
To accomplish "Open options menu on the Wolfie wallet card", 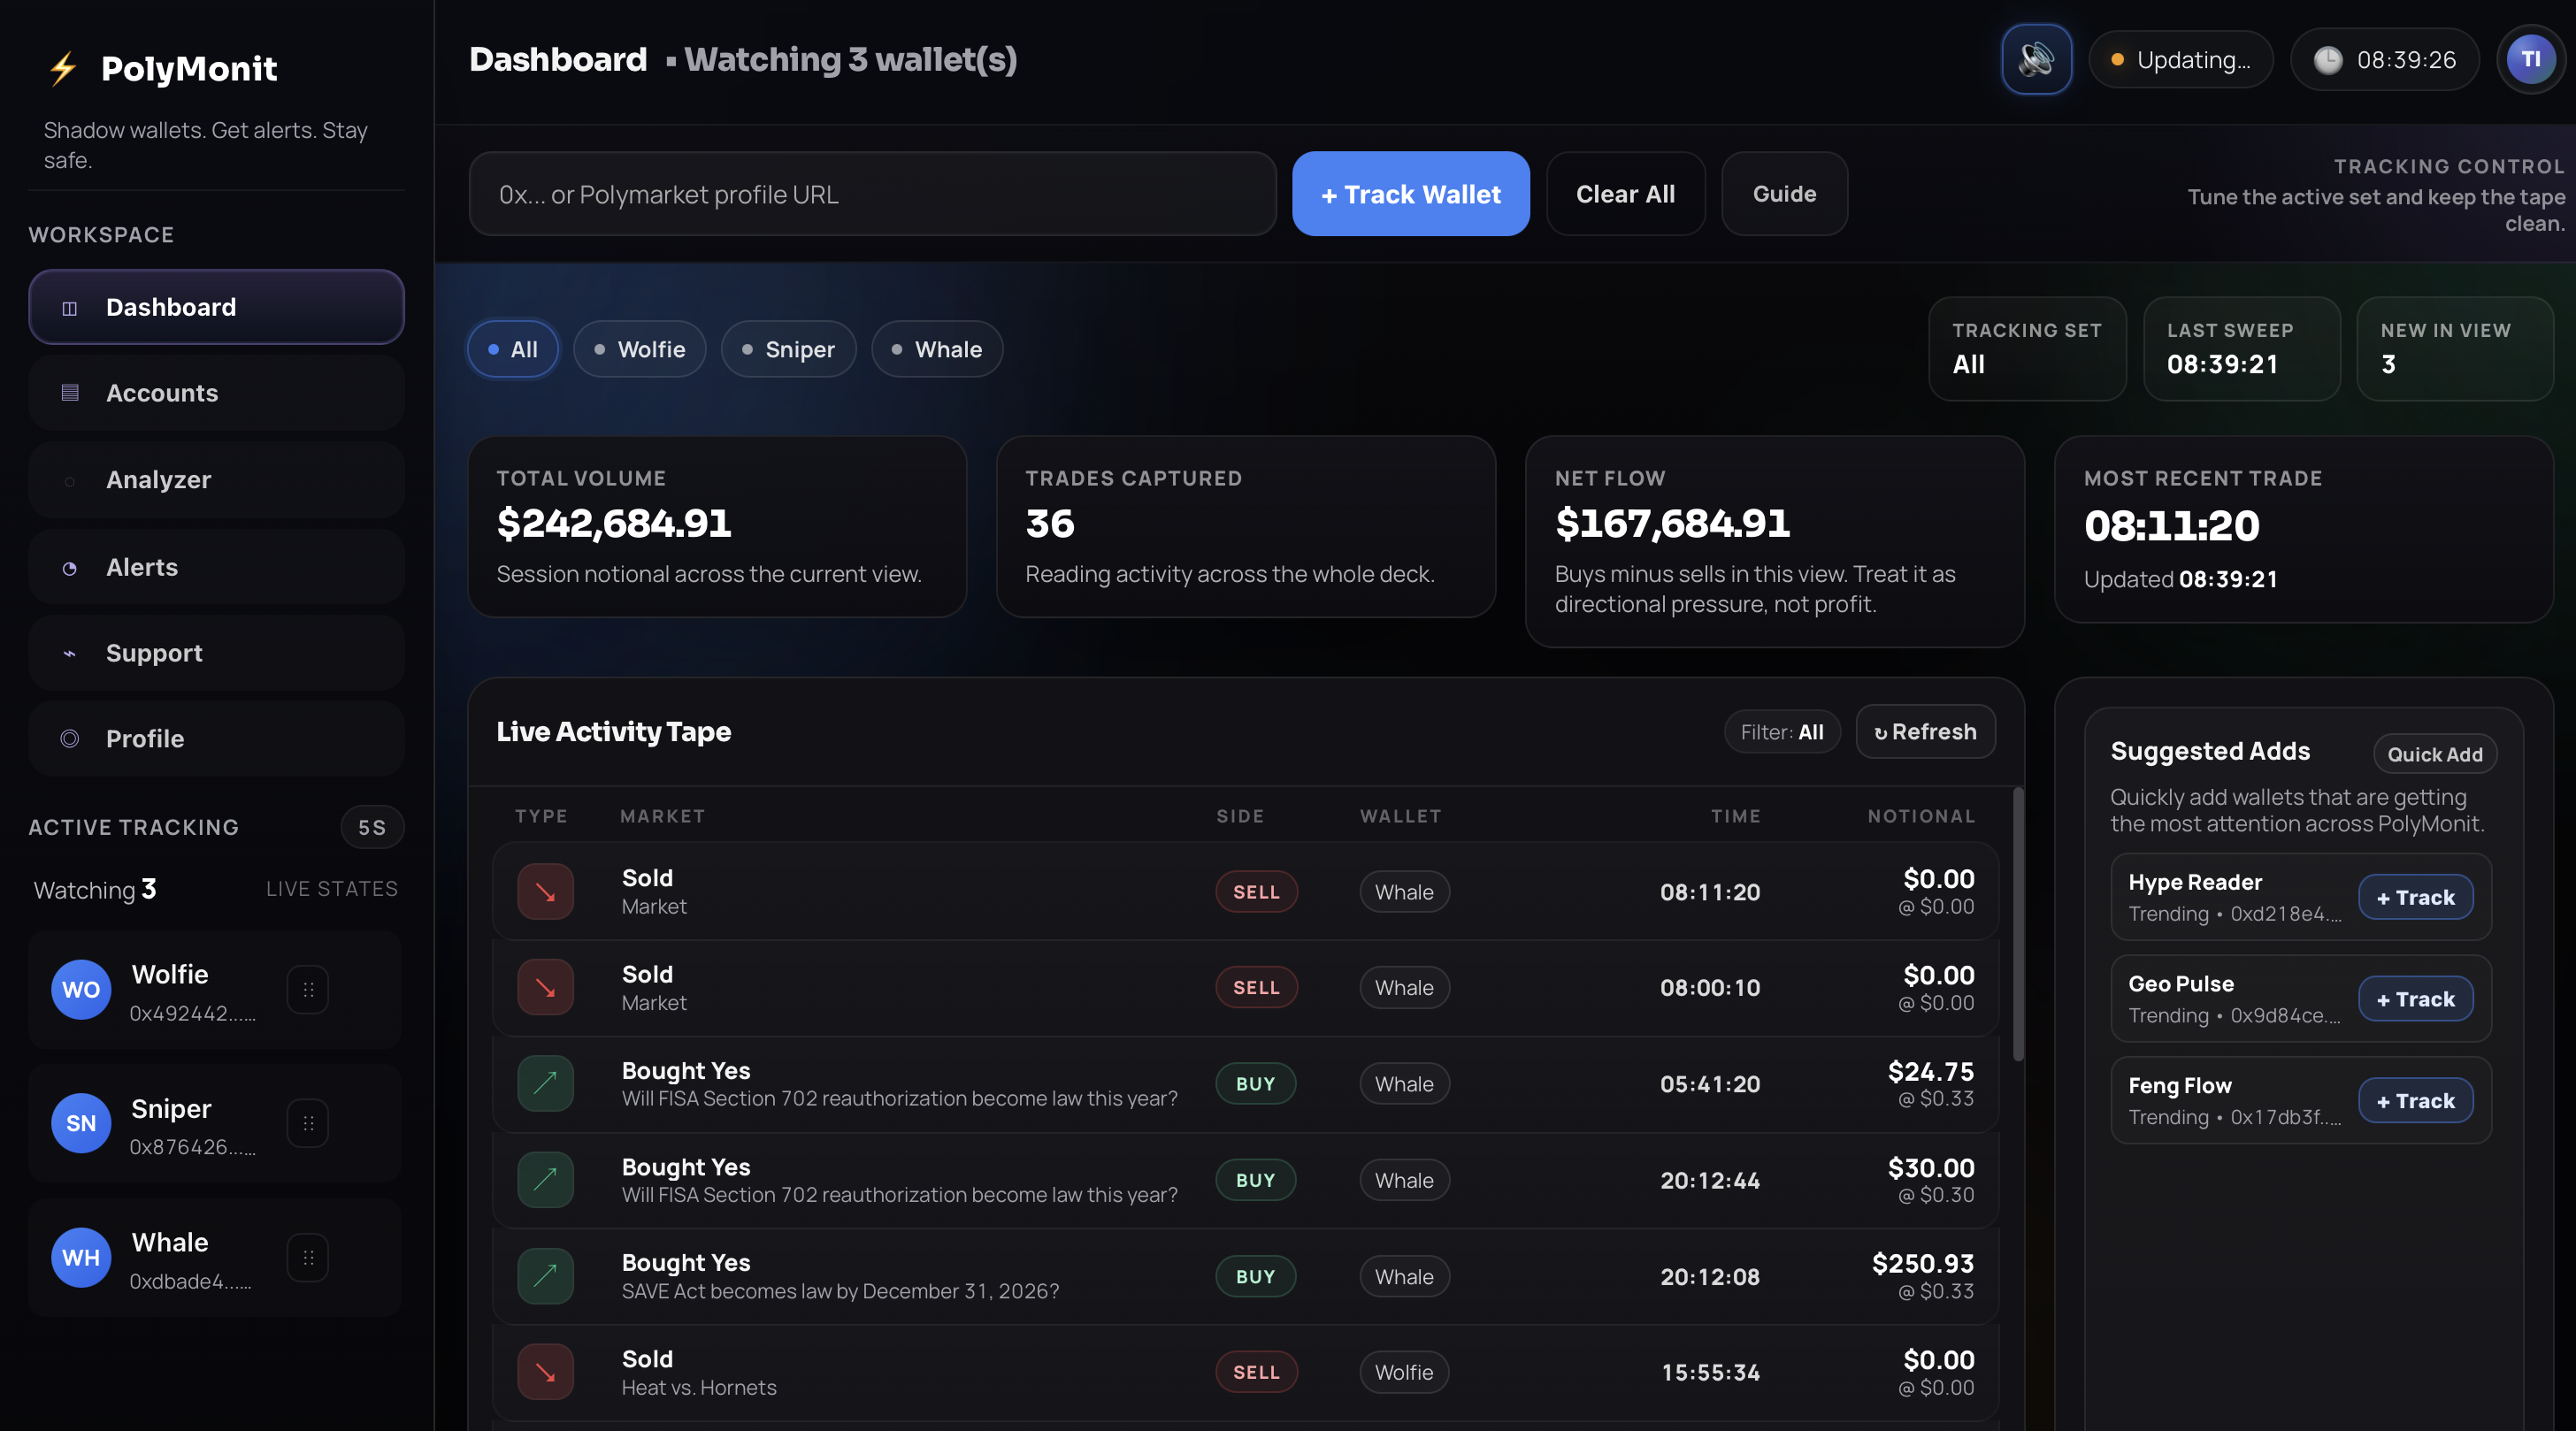I will pos(309,989).
